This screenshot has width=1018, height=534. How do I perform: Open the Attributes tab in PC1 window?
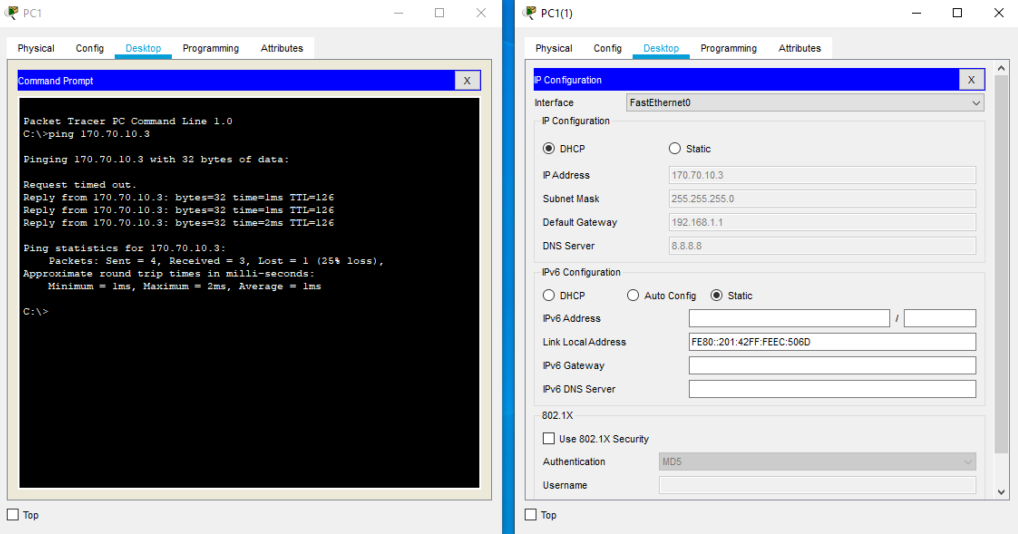[282, 48]
